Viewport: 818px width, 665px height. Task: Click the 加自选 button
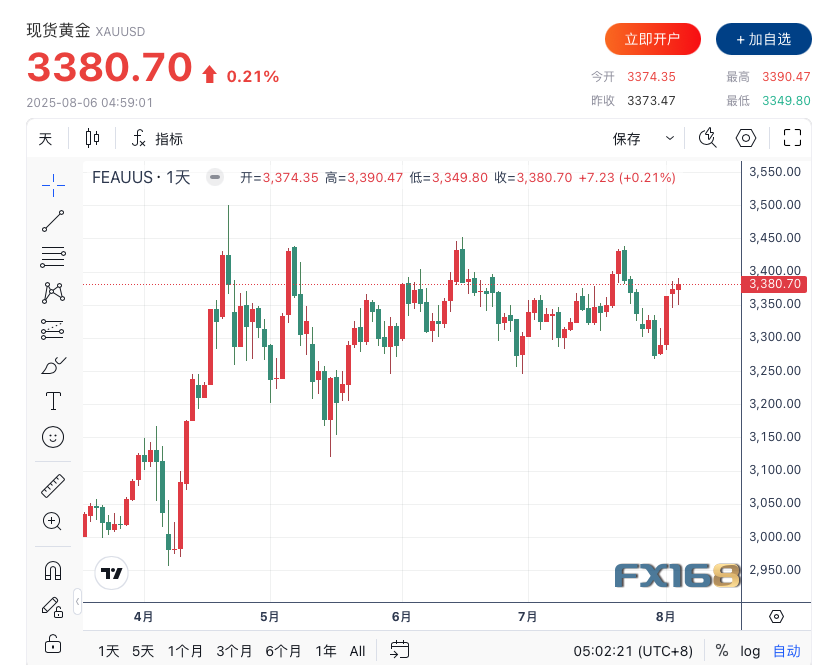[763, 39]
